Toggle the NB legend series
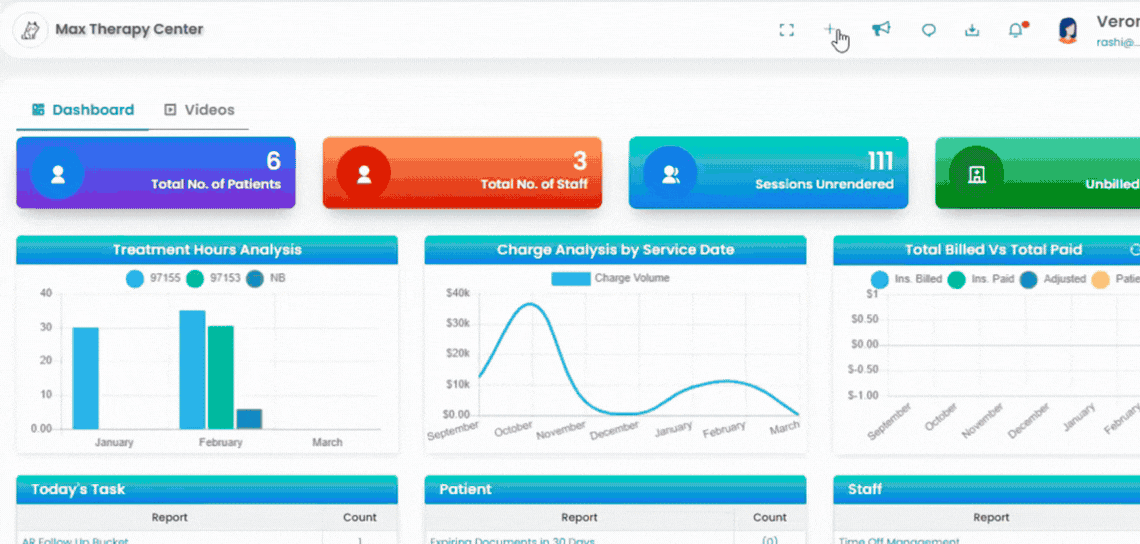Viewport: 1140px width, 544px height. (265, 279)
